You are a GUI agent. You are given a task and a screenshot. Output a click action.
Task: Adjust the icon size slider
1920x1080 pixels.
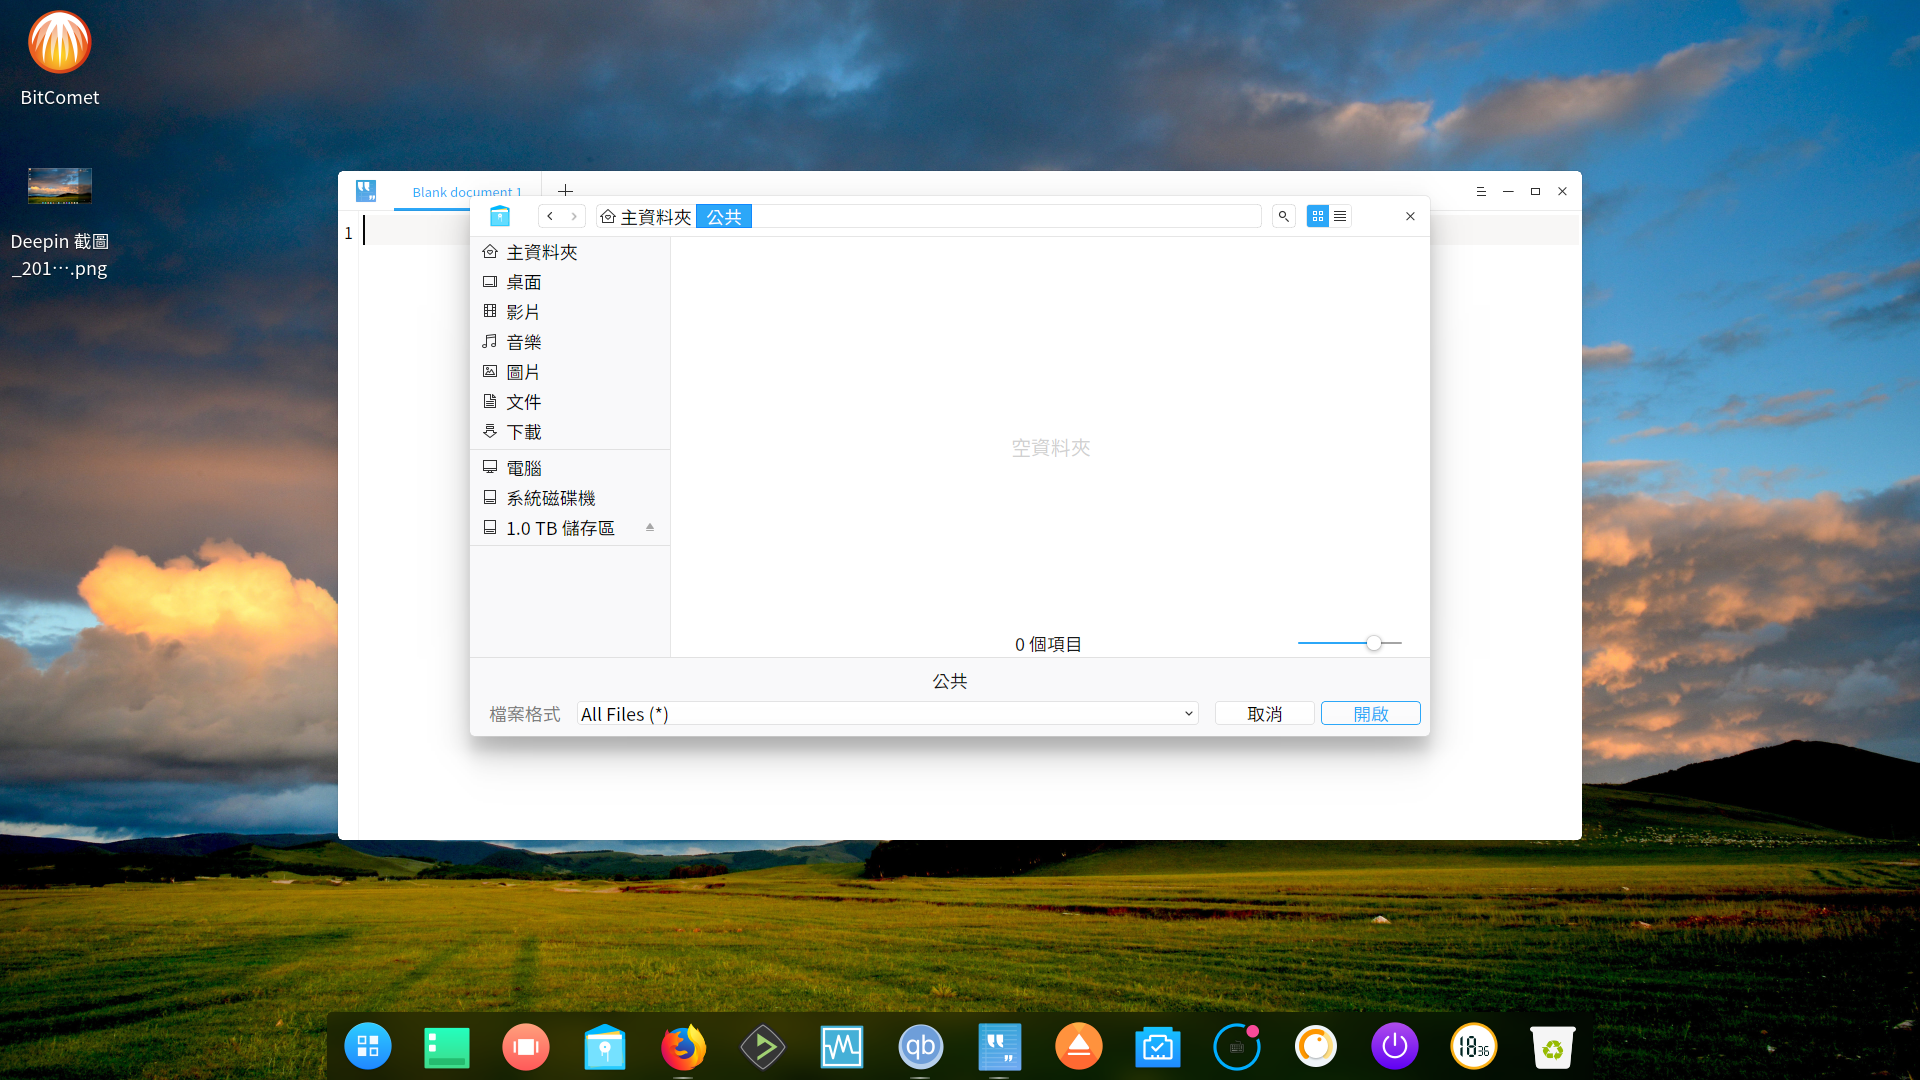coord(1376,643)
